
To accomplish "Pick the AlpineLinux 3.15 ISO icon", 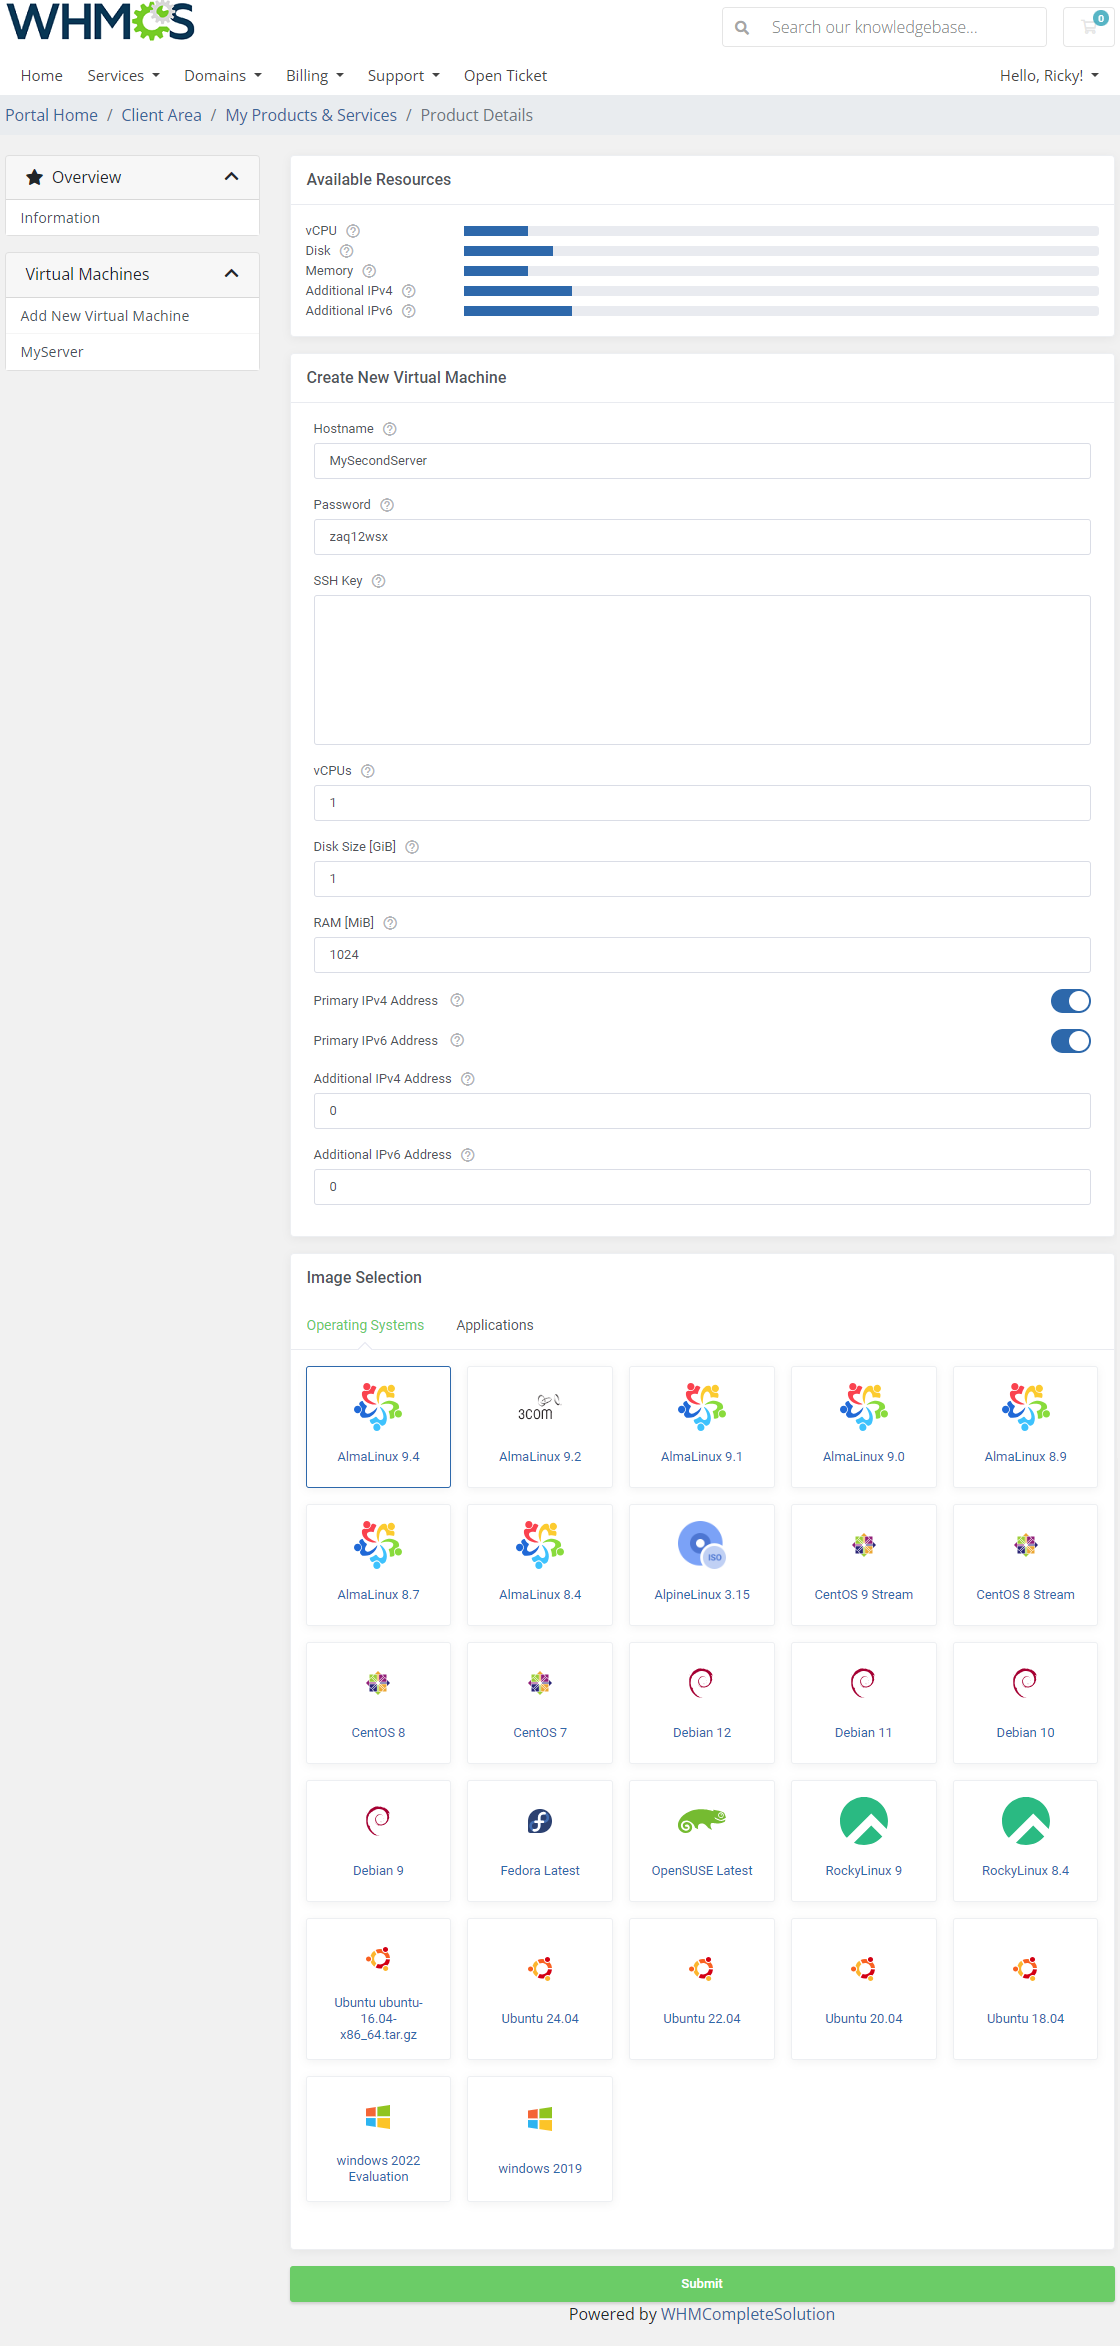I will click(x=702, y=1545).
